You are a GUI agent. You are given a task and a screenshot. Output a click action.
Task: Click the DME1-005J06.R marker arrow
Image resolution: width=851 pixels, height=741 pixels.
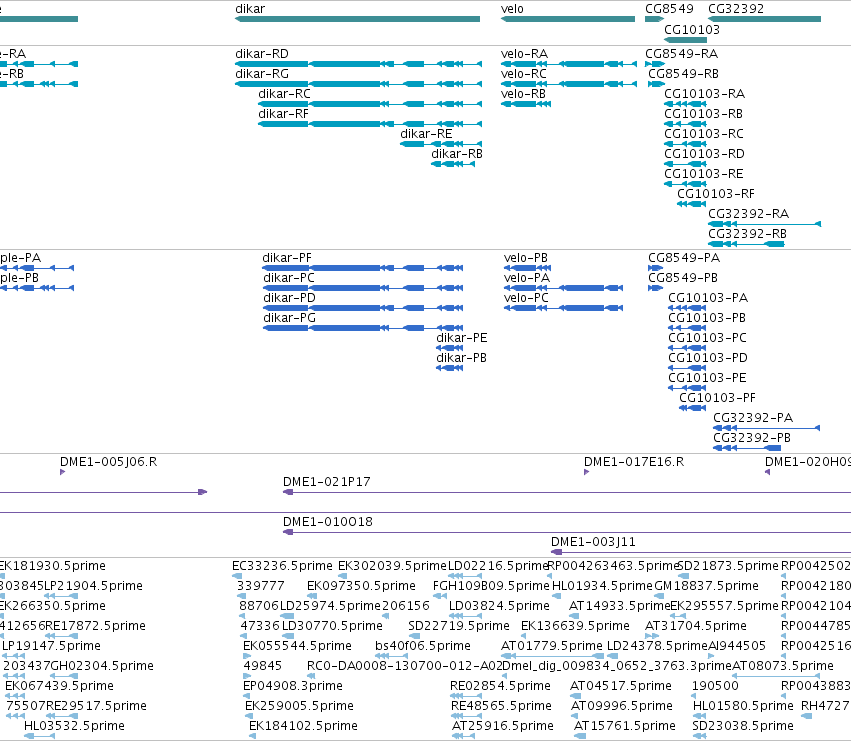click(x=62, y=472)
